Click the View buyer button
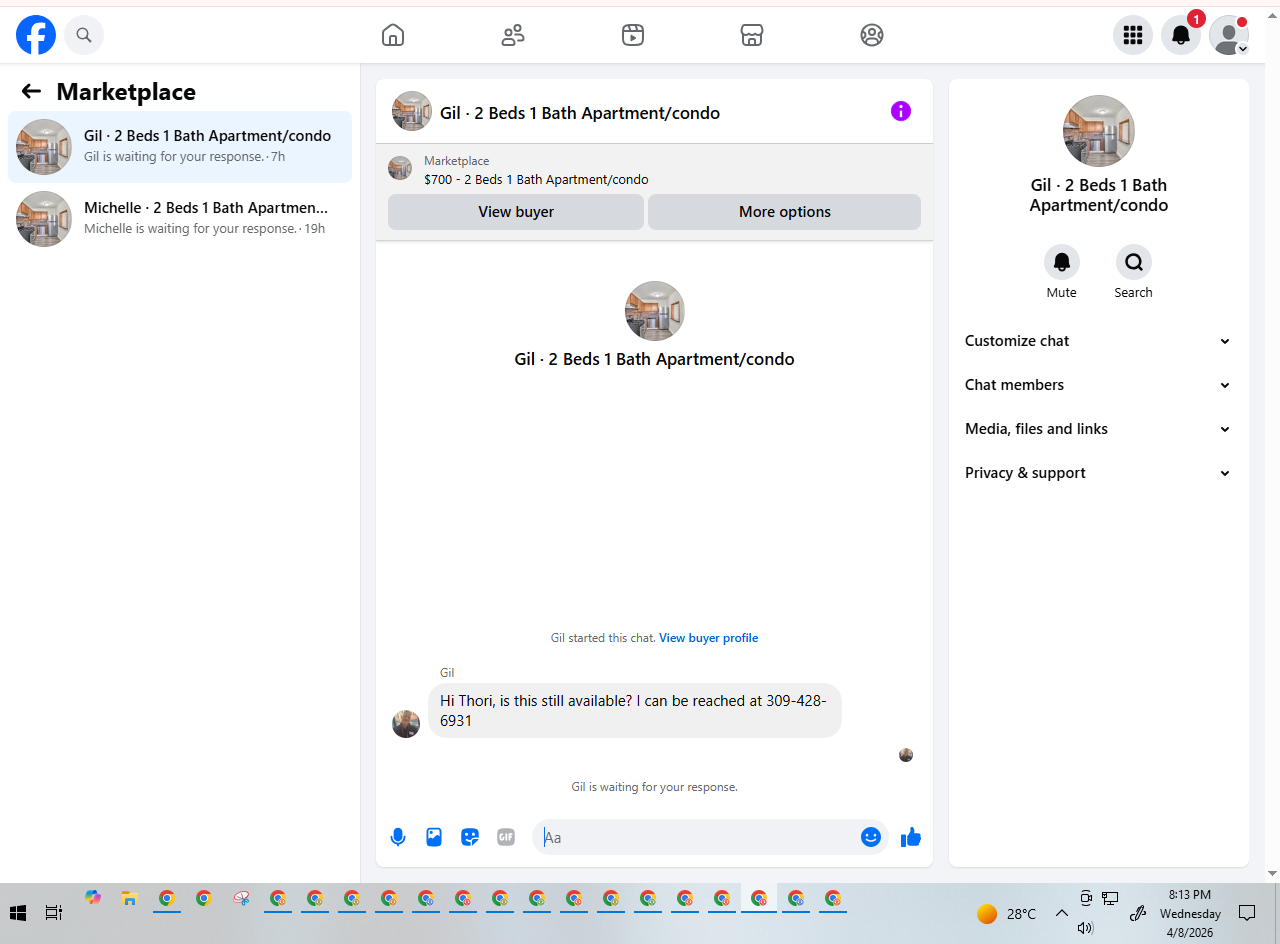1280x944 pixels. point(516,212)
